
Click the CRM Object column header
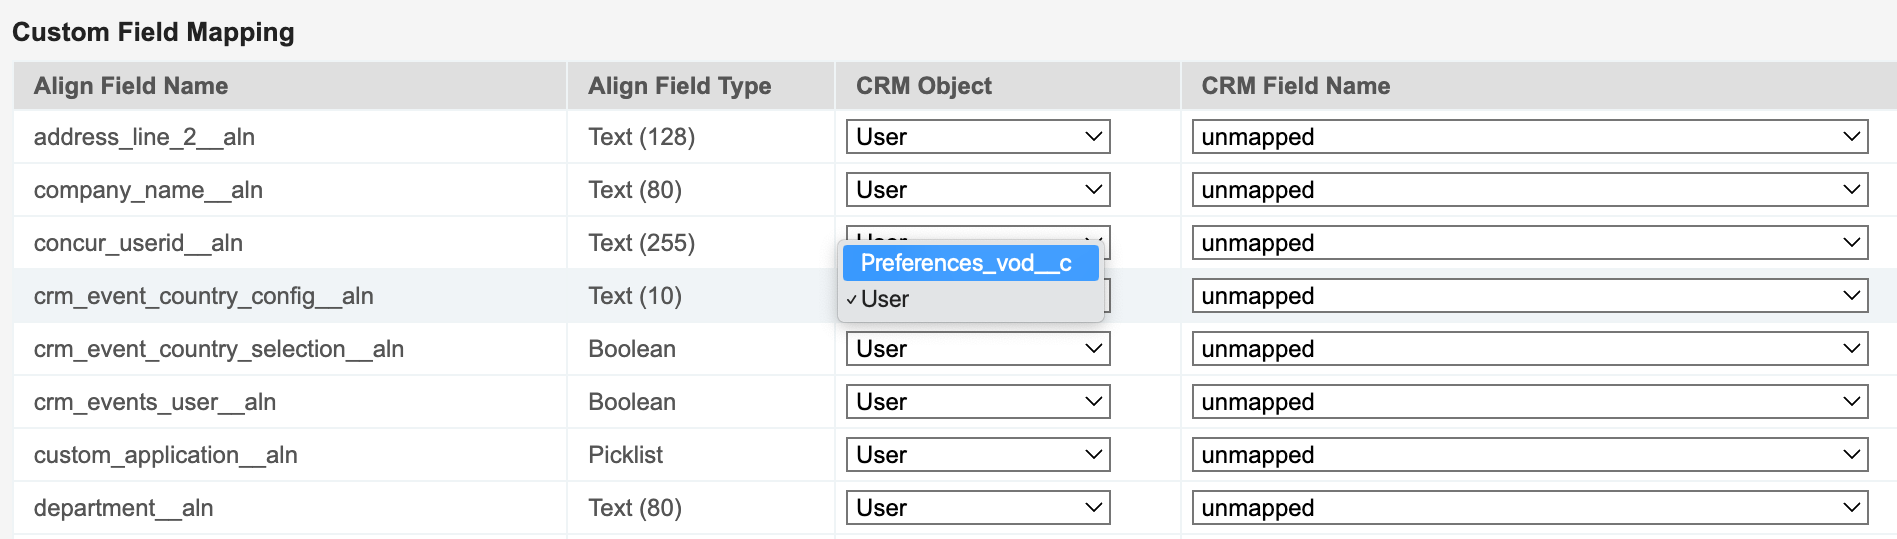click(x=923, y=86)
